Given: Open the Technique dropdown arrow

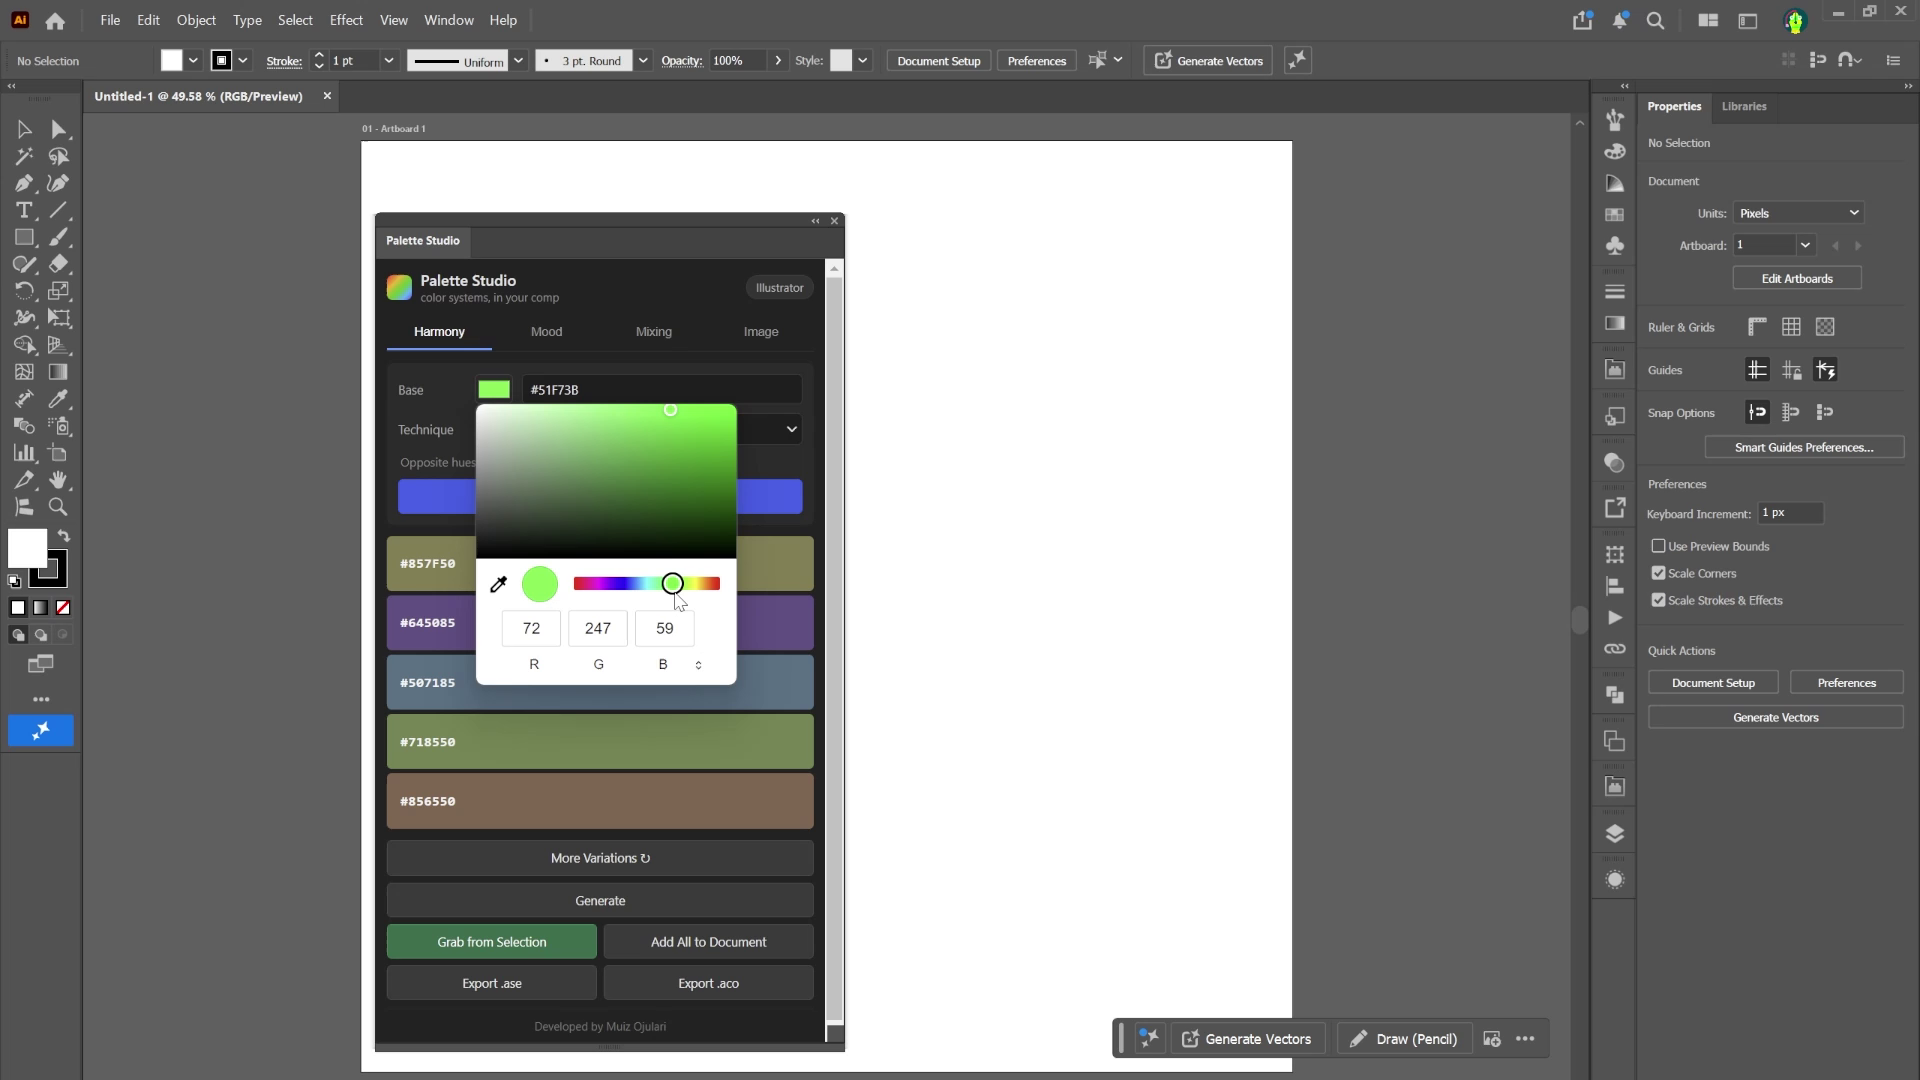Looking at the screenshot, I should click(x=791, y=429).
